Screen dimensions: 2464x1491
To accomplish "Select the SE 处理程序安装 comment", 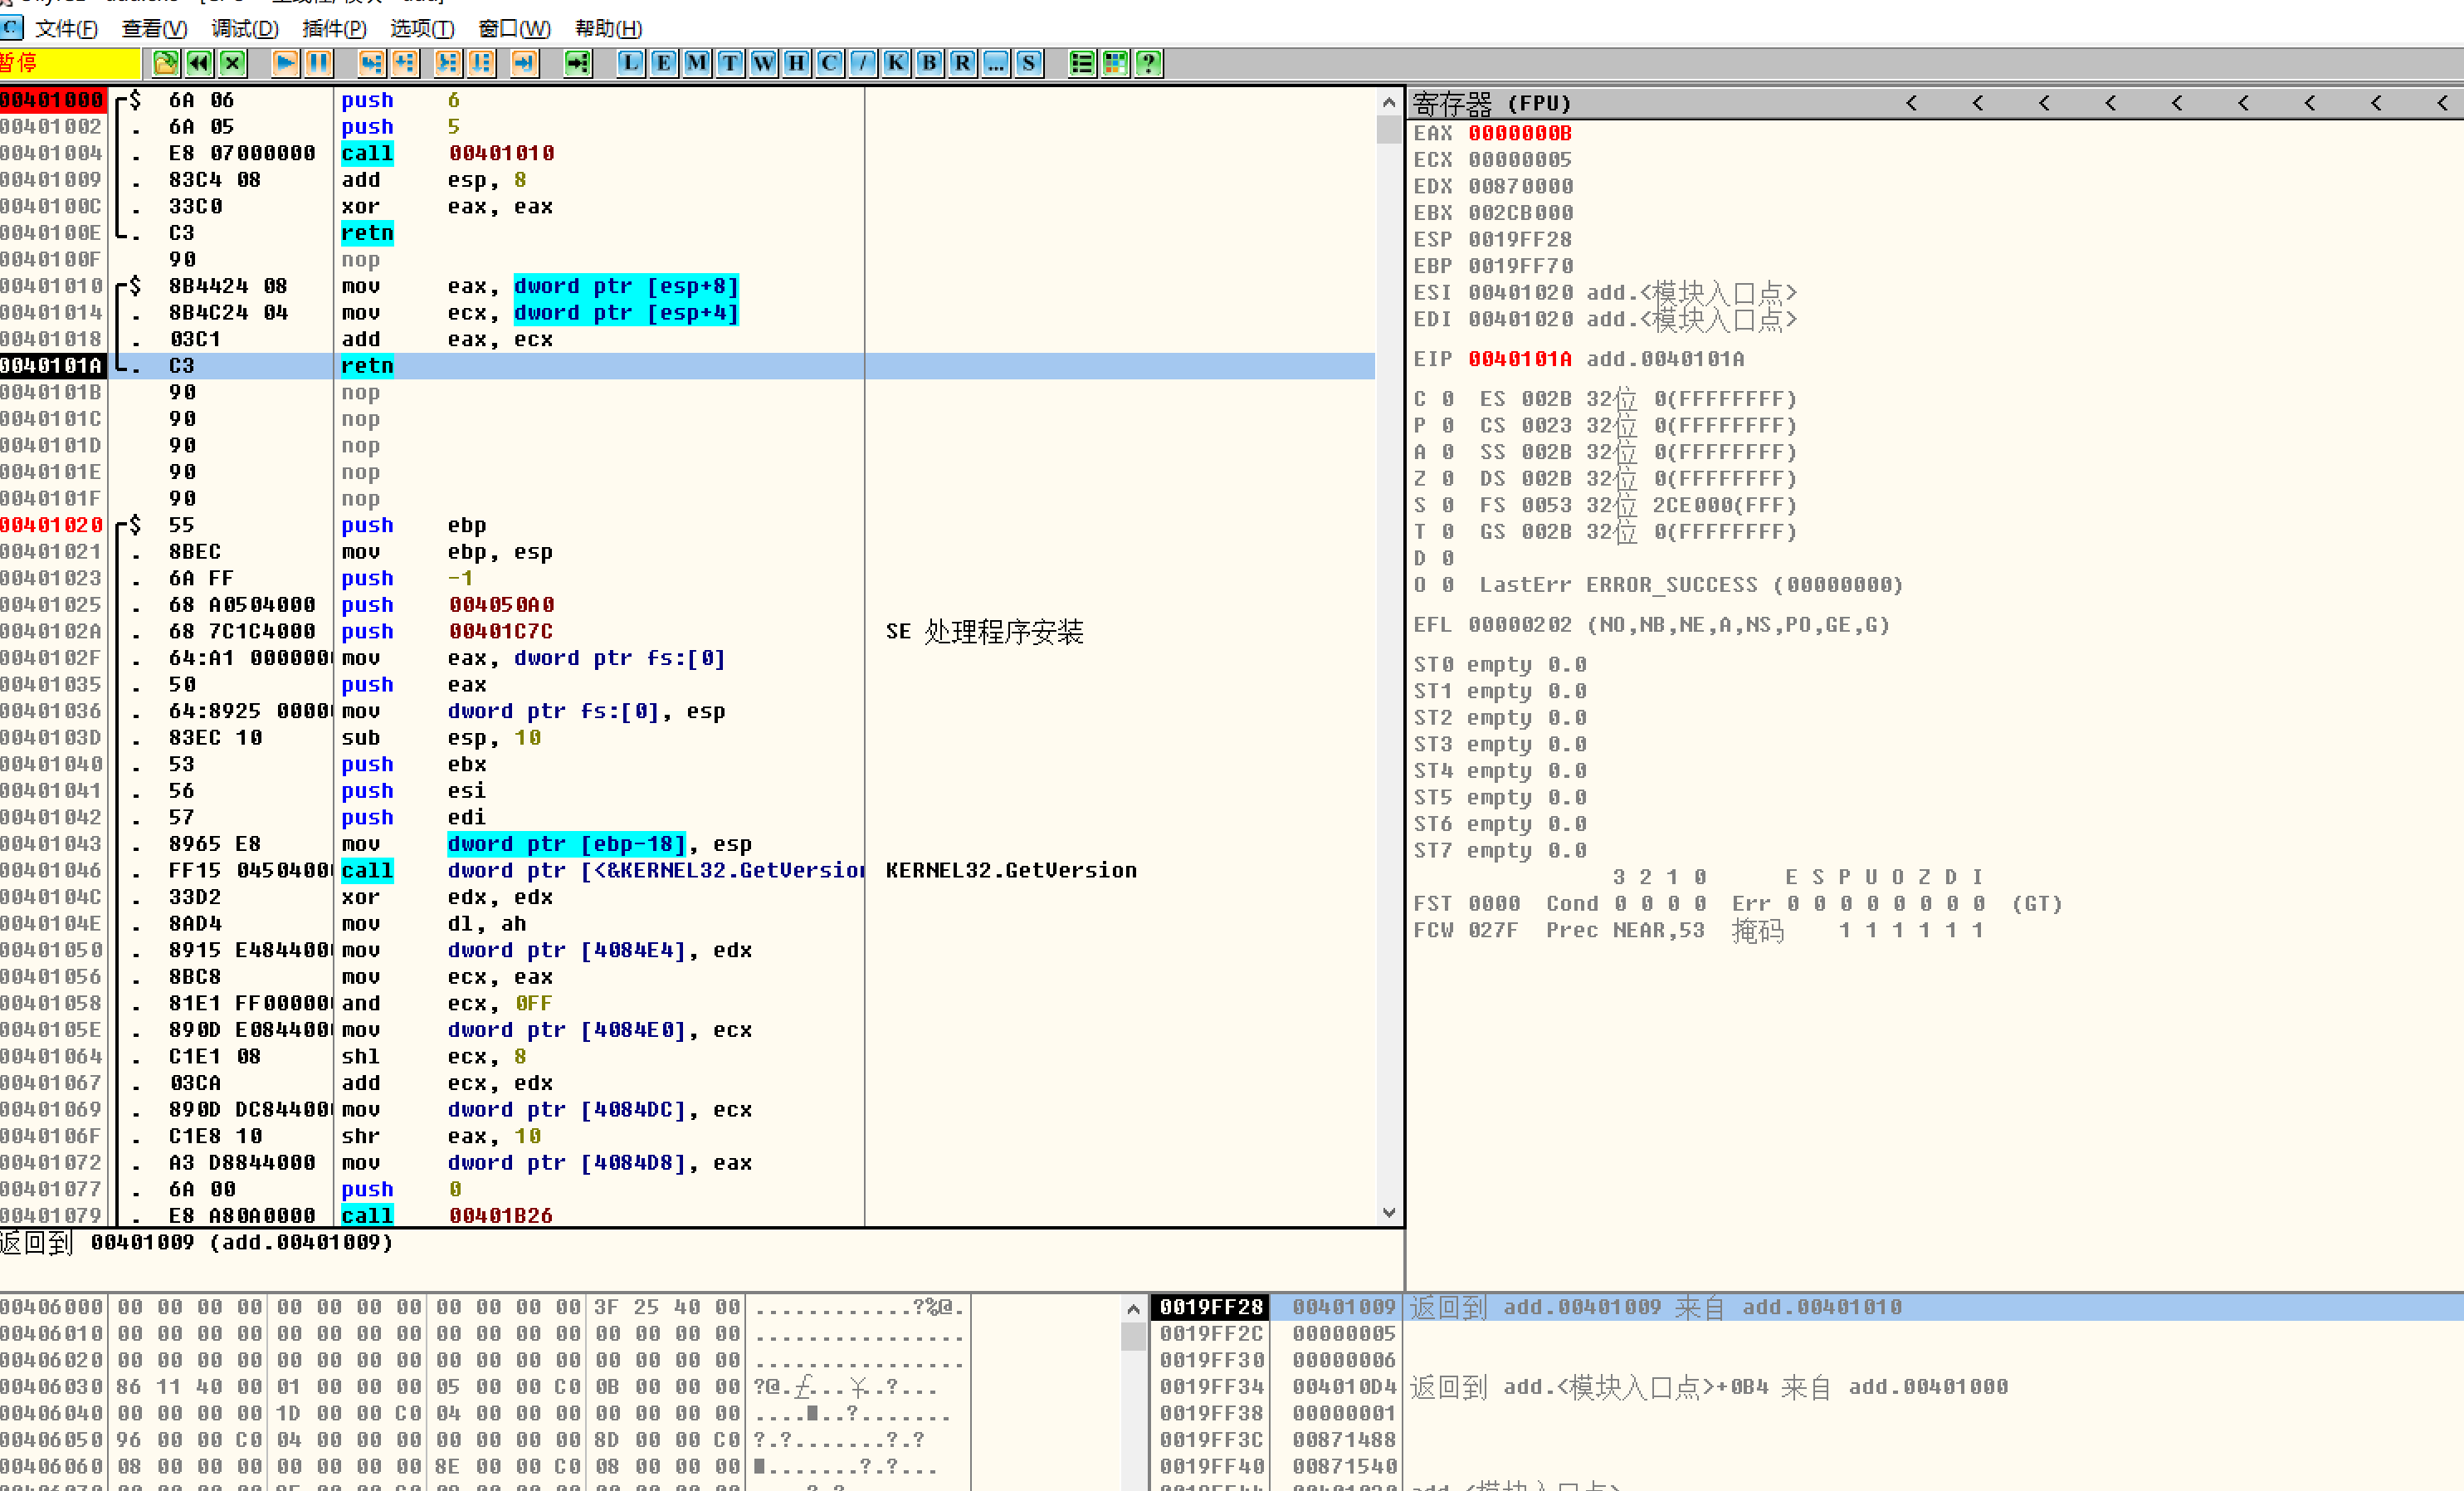I will pyautogui.click(x=984, y=631).
